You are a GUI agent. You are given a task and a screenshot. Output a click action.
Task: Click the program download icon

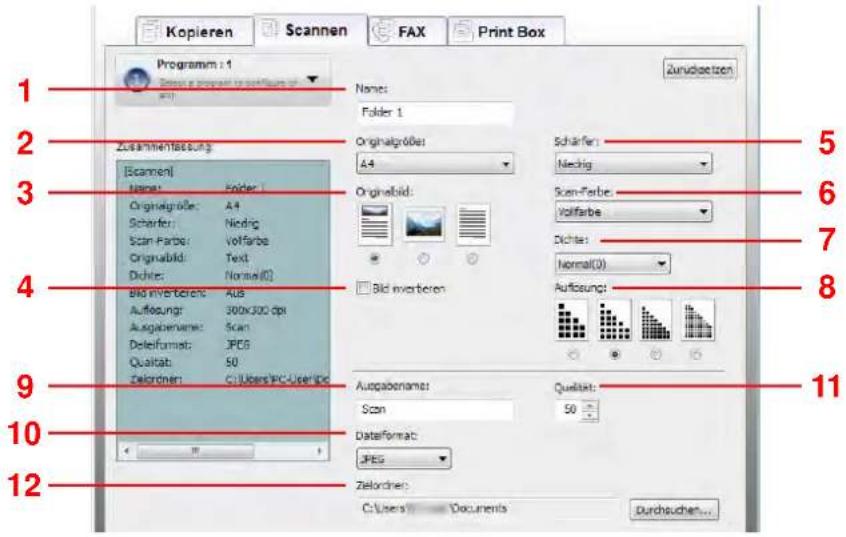[137, 80]
